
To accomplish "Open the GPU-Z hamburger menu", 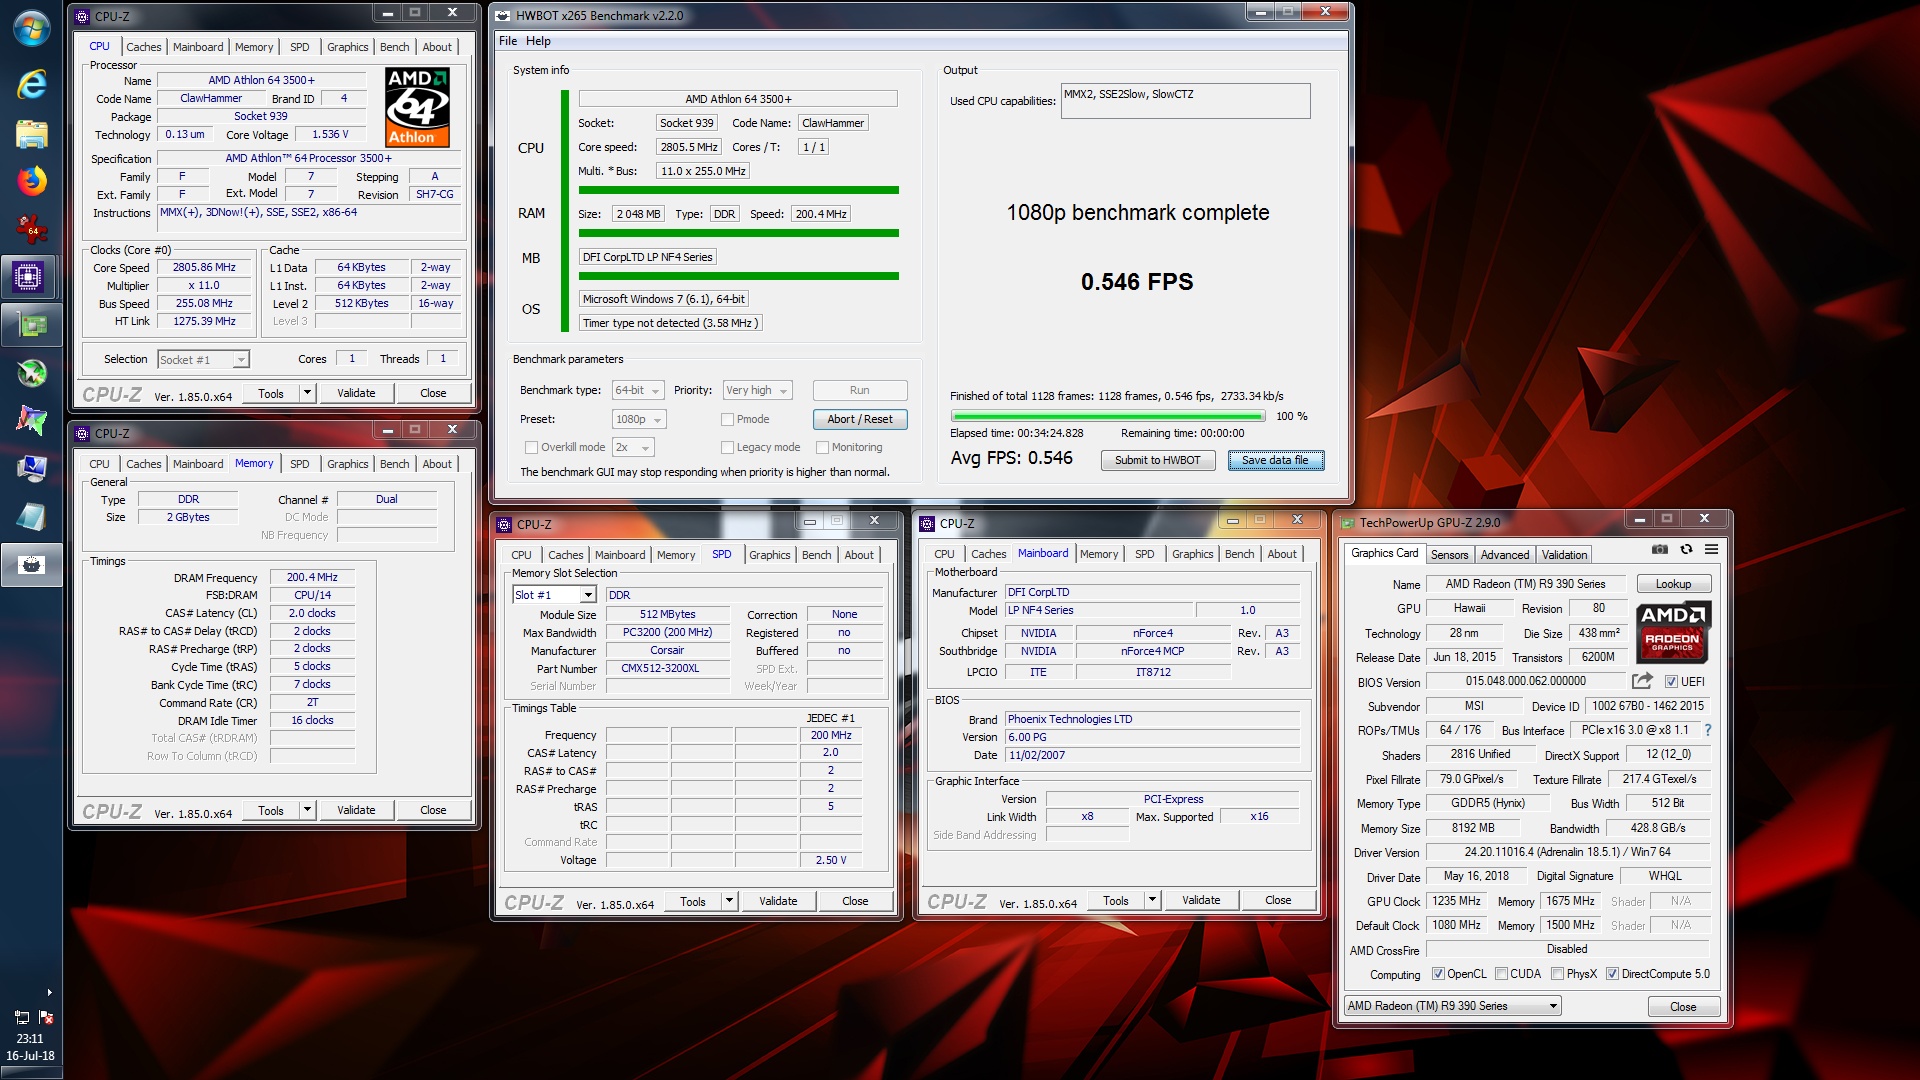I will pos(1712,549).
